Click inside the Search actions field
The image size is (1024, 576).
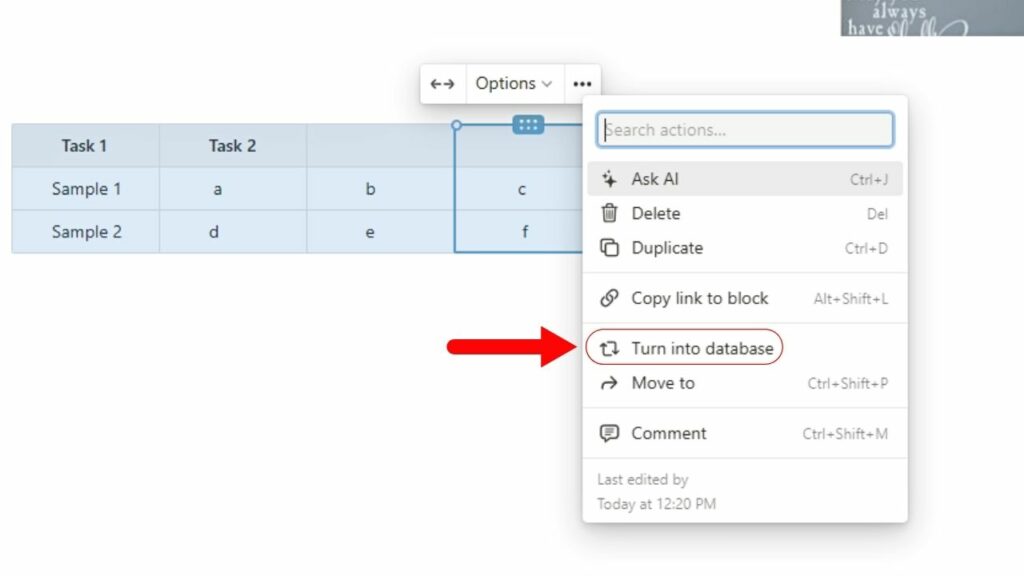[x=744, y=129]
